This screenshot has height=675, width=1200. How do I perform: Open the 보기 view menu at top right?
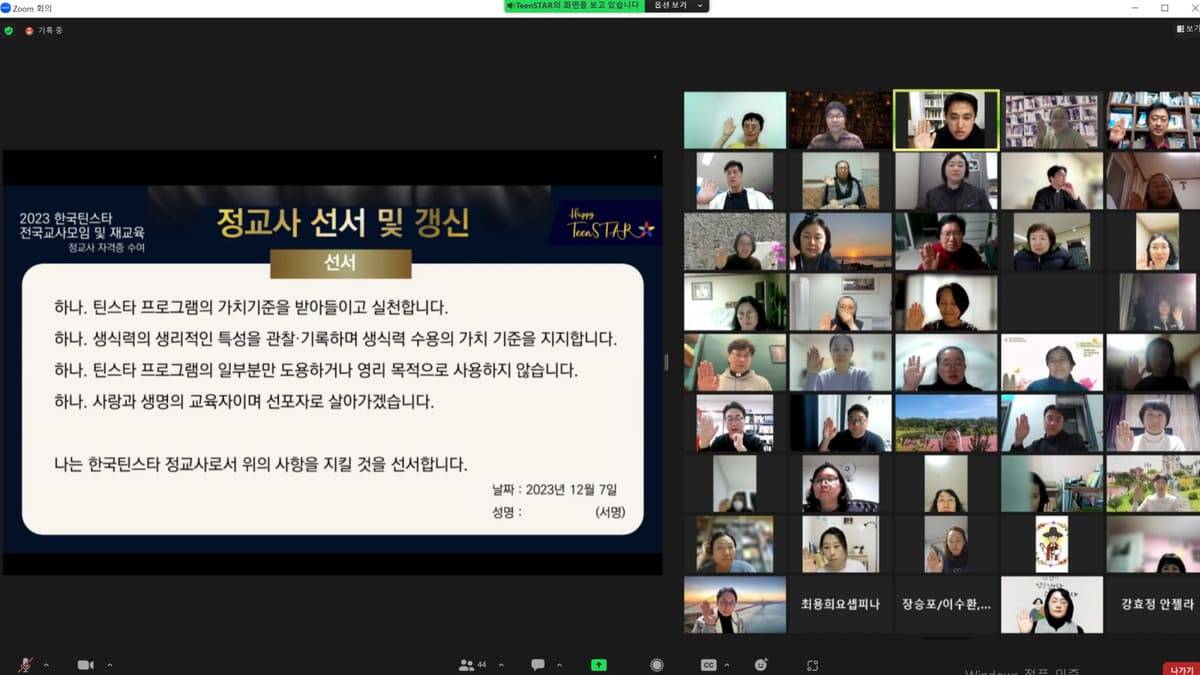pyautogui.click(x=1187, y=30)
